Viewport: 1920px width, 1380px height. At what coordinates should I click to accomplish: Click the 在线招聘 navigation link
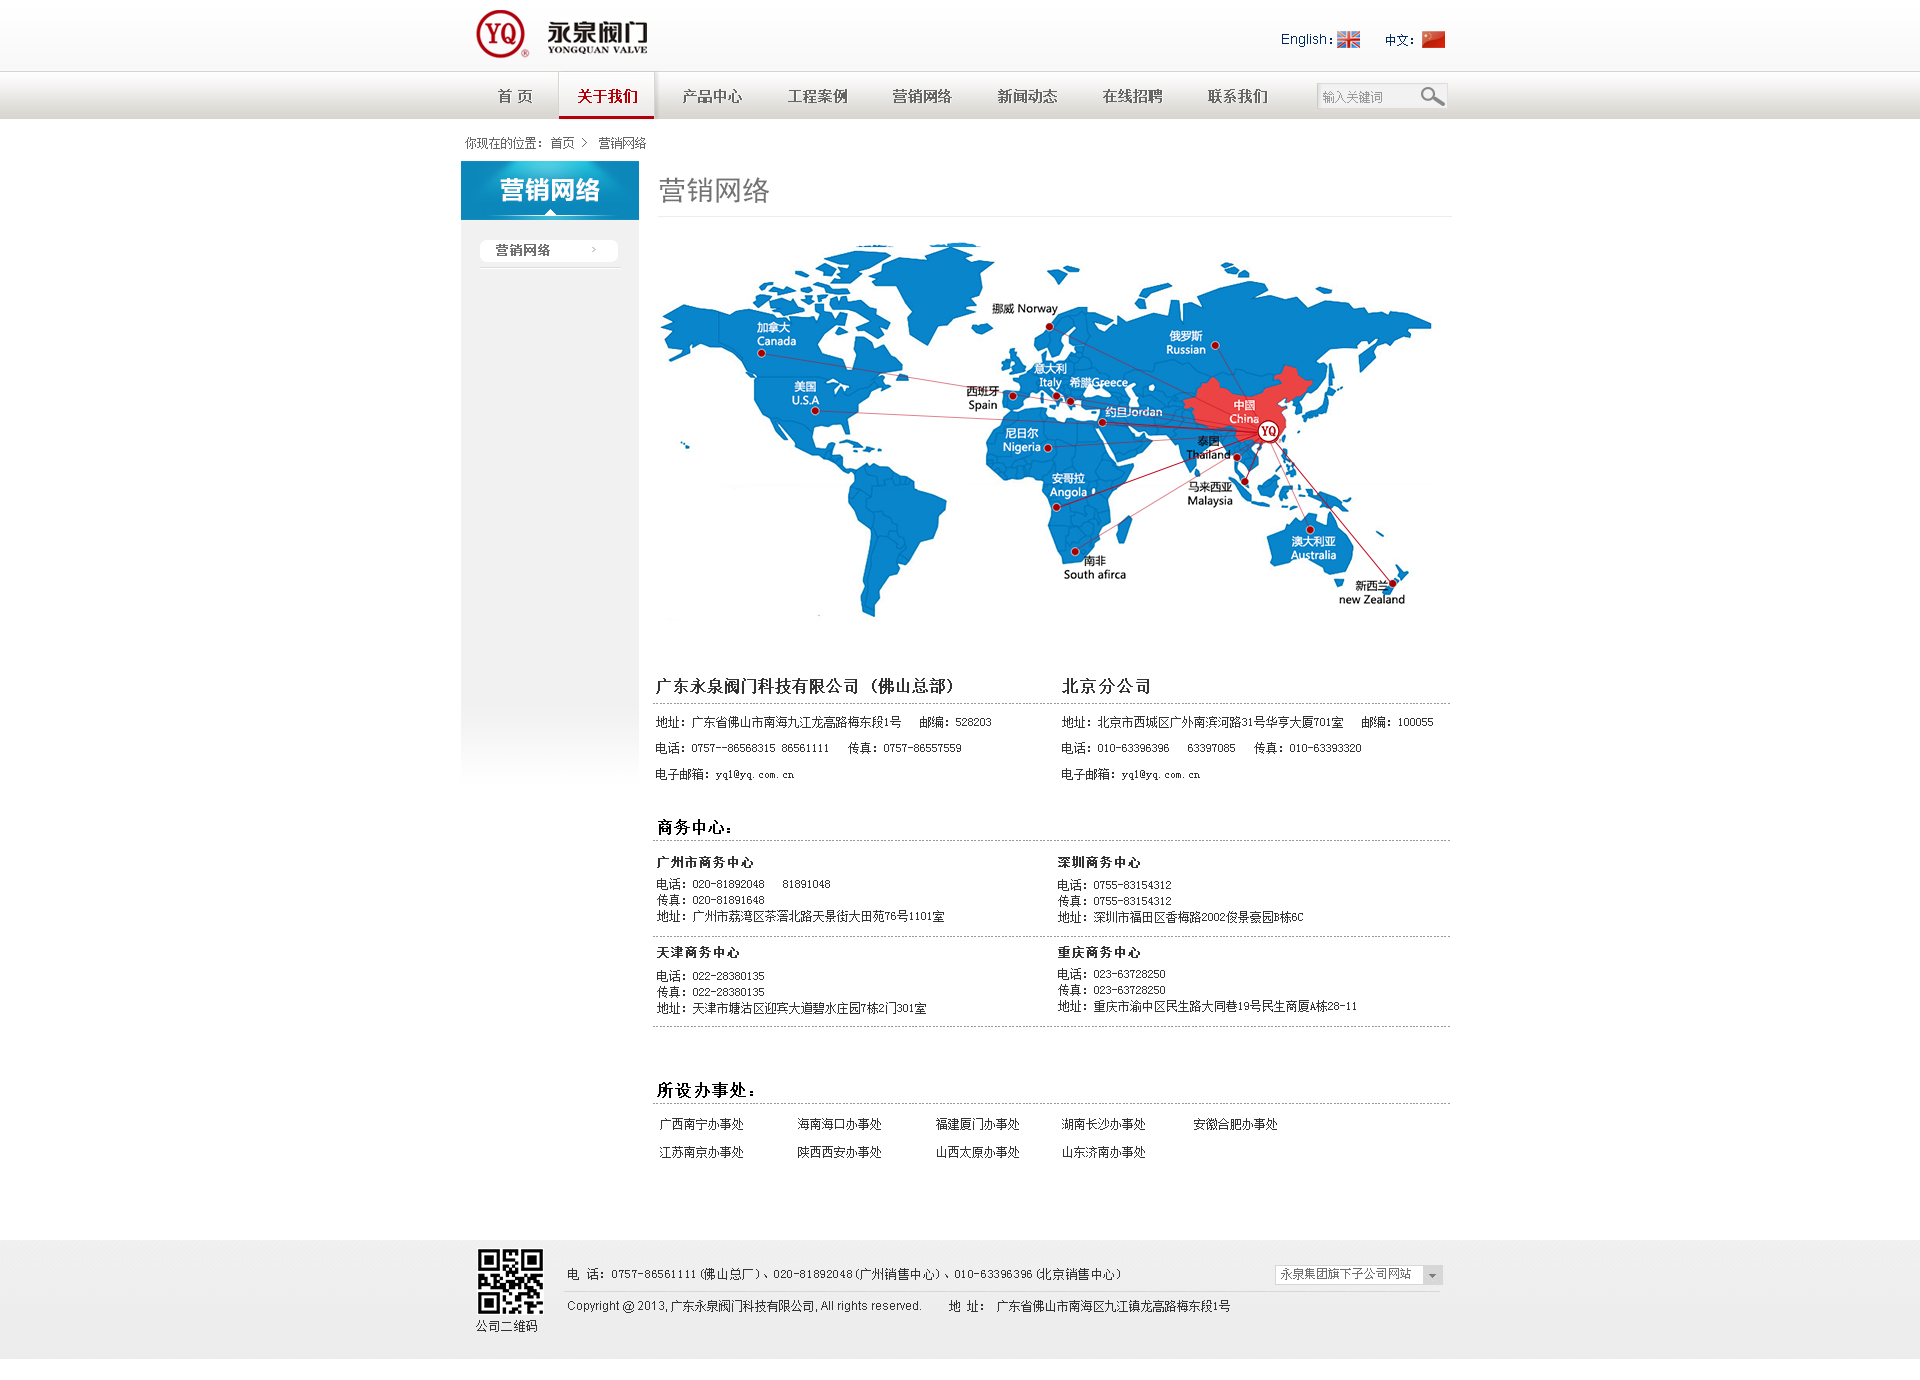click(1132, 96)
